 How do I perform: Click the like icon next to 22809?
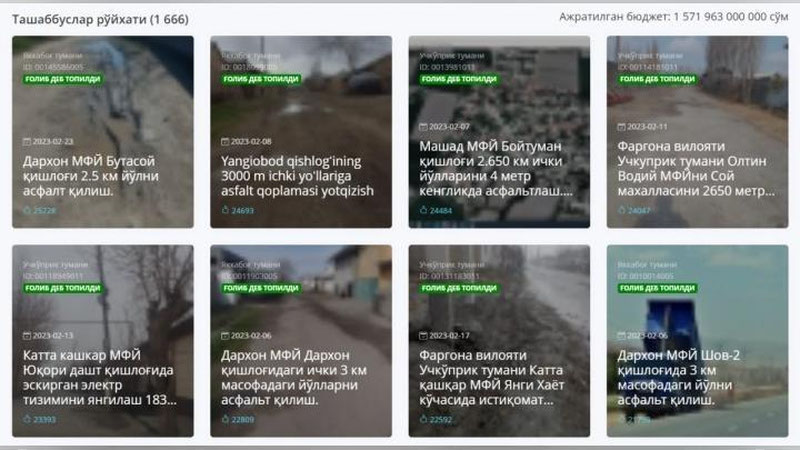(226, 419)
